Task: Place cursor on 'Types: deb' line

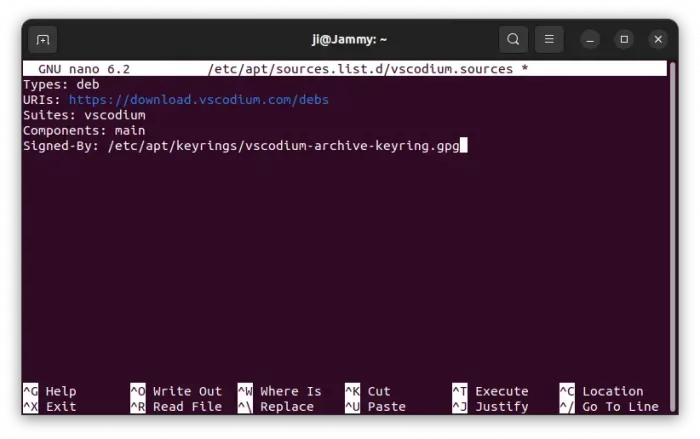Action: pyautogui.click(x=61, y=85)
